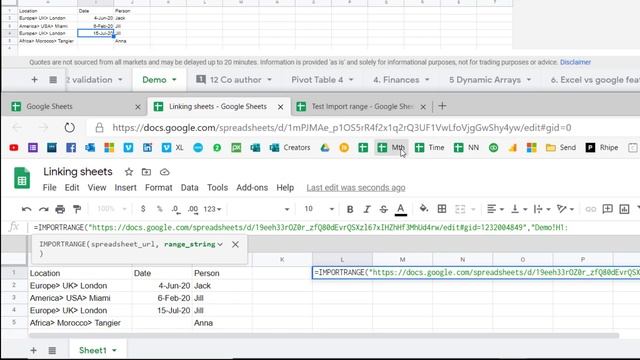The height and width of the screenshot is (360, 640).
Task: Choose cell fill color
Action: coord(424,209)
